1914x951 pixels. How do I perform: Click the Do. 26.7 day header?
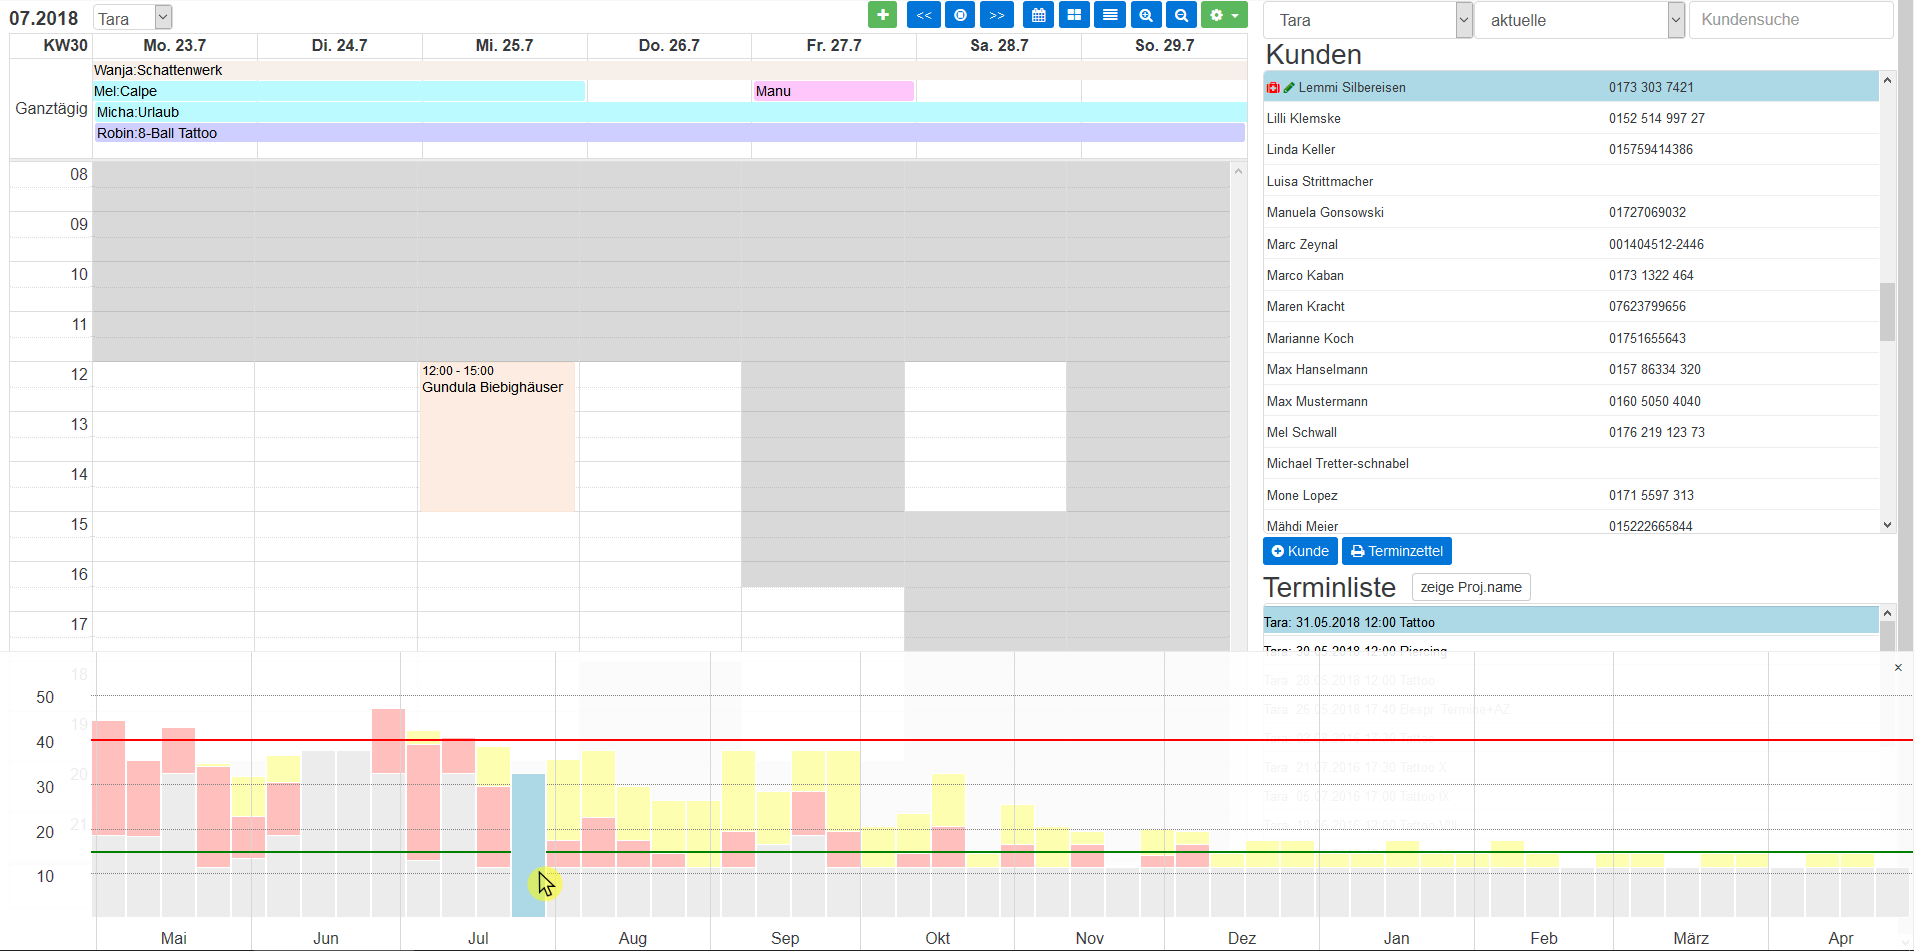pos(669,46)
